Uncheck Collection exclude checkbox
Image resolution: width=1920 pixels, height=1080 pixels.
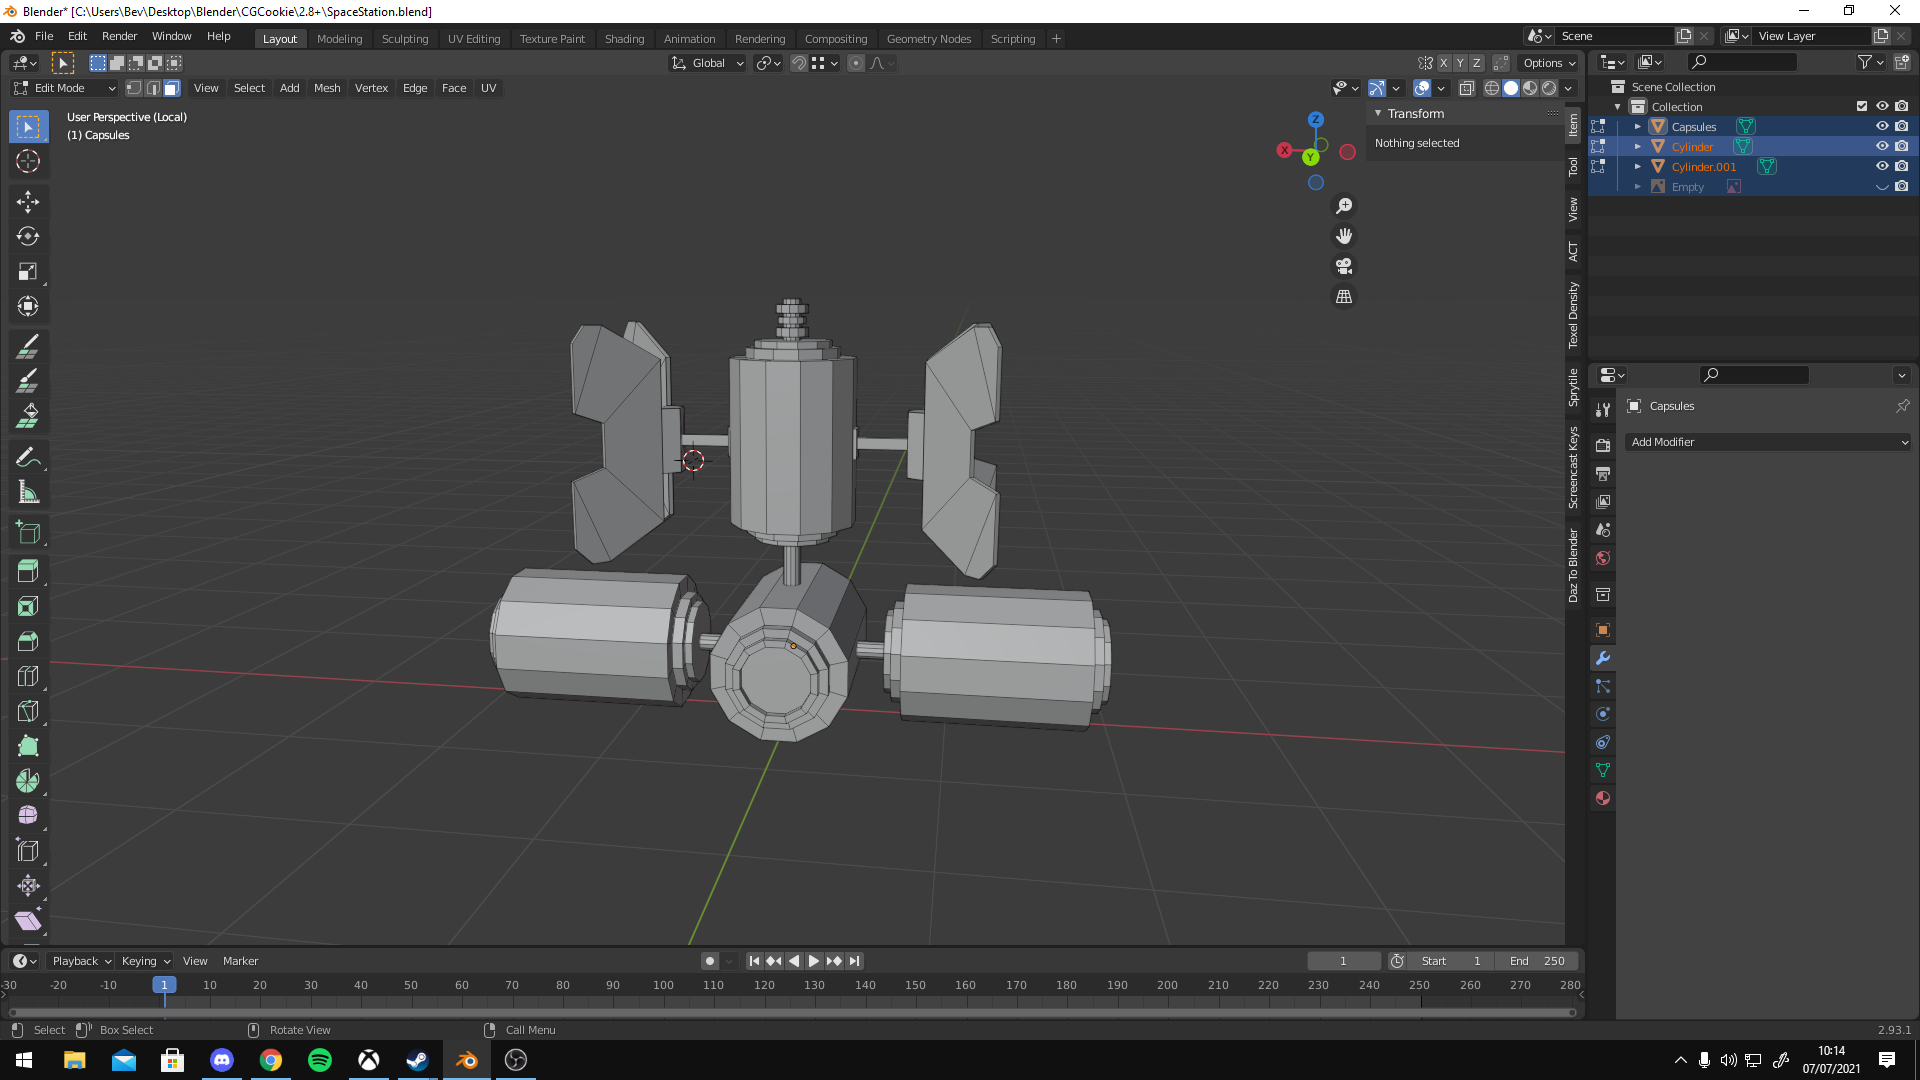pyautogui.click(x=1861, y=106)
